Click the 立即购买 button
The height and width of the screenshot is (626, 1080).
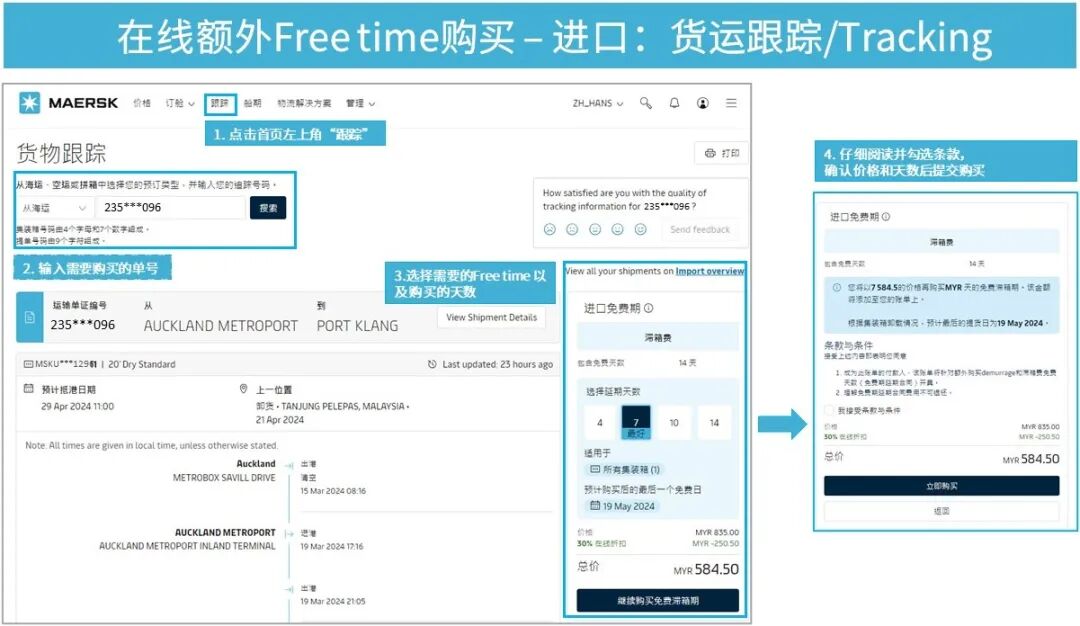pos(942,486)
